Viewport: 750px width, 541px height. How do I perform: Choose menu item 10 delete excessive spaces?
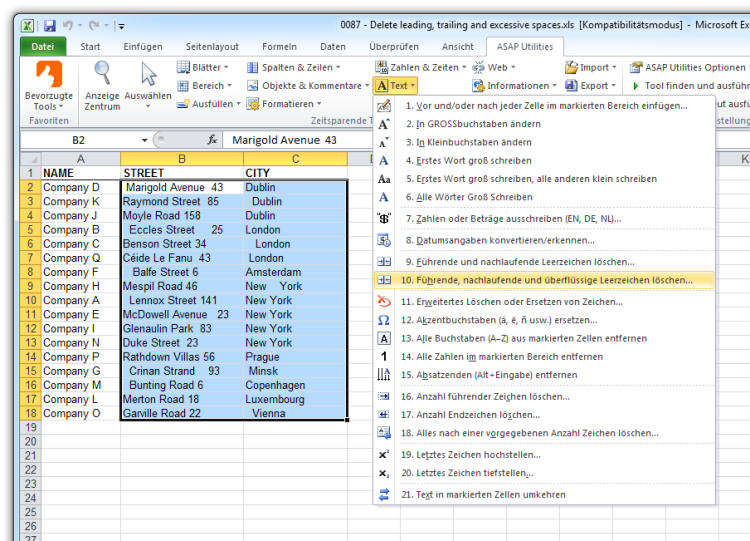(544, 280)
